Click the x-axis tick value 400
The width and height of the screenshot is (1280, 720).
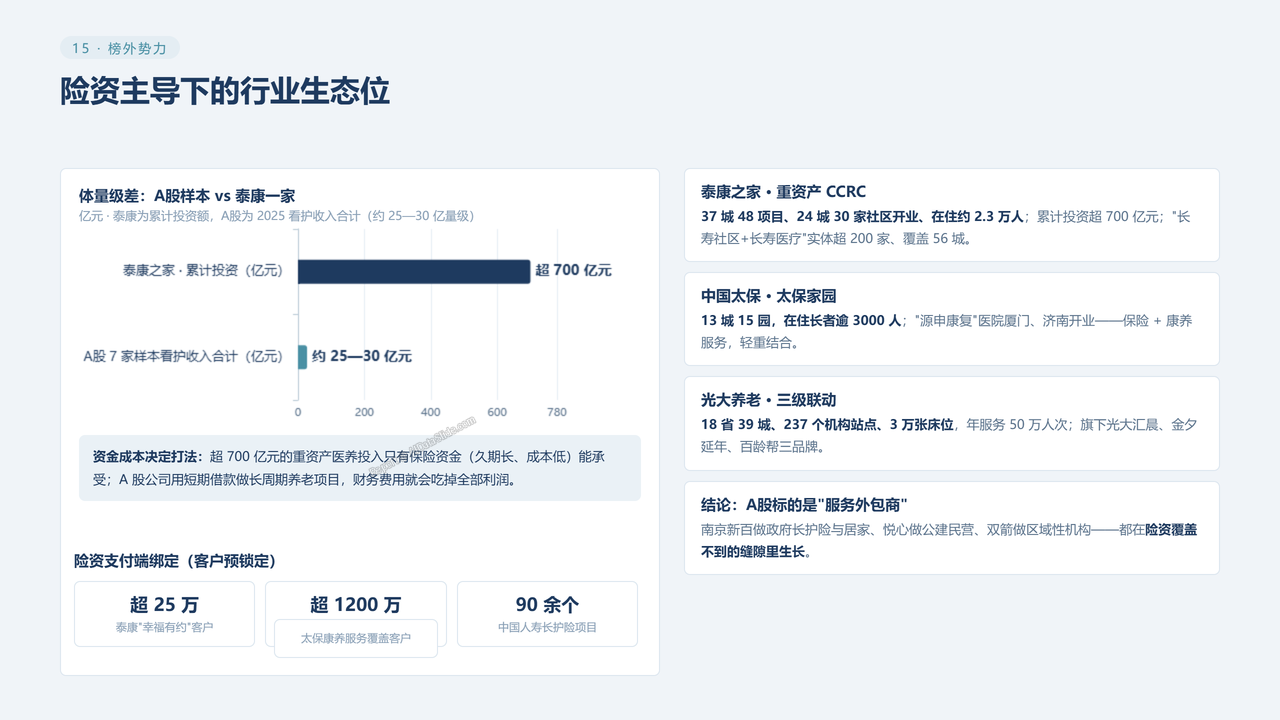(x=431, y=412)
